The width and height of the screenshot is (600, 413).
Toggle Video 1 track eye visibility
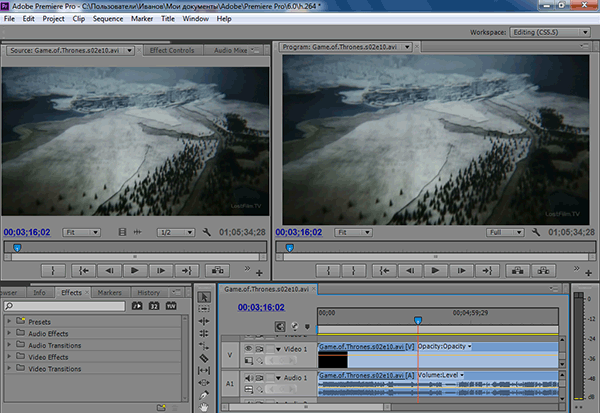(248, 349)
